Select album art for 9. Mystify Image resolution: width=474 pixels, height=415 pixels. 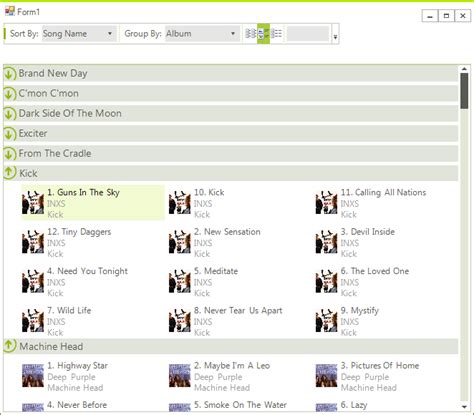click(x=326, y=321)
